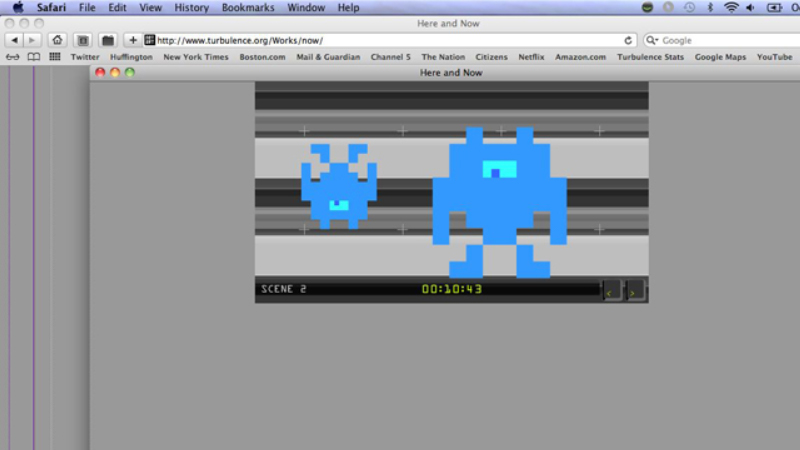Go to next scene in player
Screen dimensions: 800x450
click(x=635, y=291)
